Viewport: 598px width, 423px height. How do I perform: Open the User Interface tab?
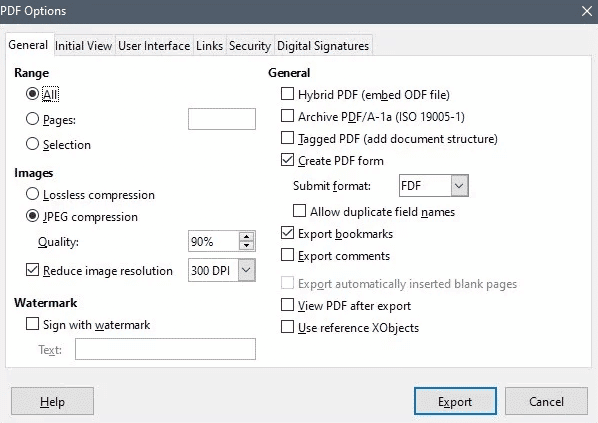pos(154,46)
